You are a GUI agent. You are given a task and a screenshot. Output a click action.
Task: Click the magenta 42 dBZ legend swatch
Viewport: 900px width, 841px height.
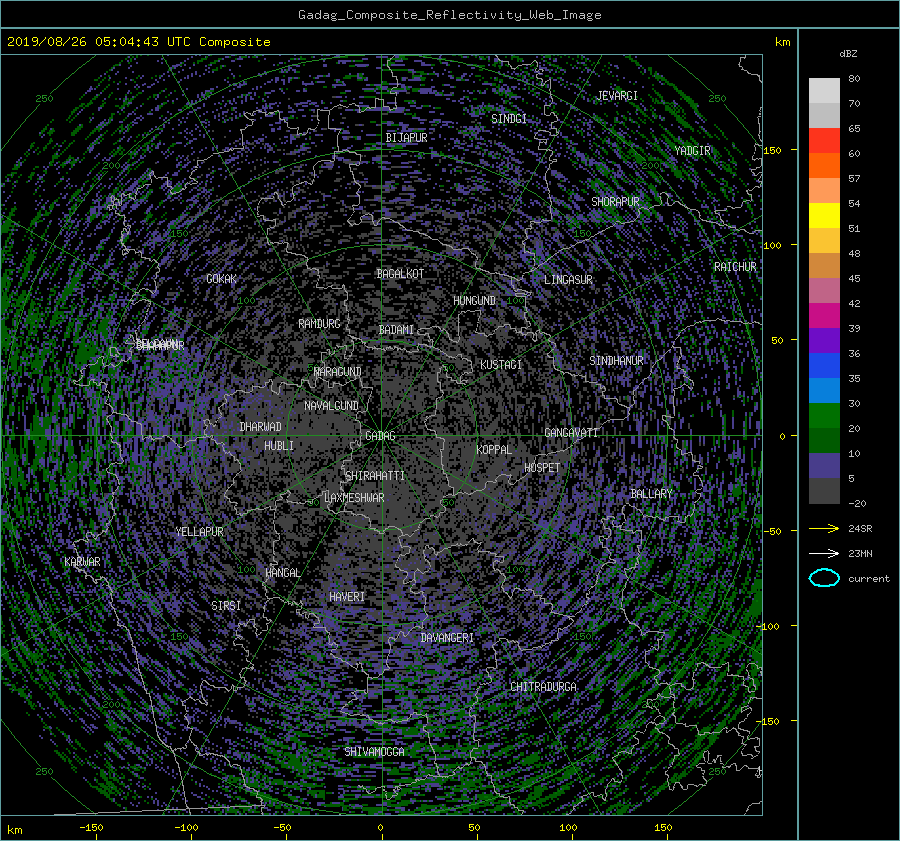(x=824, y=315)
